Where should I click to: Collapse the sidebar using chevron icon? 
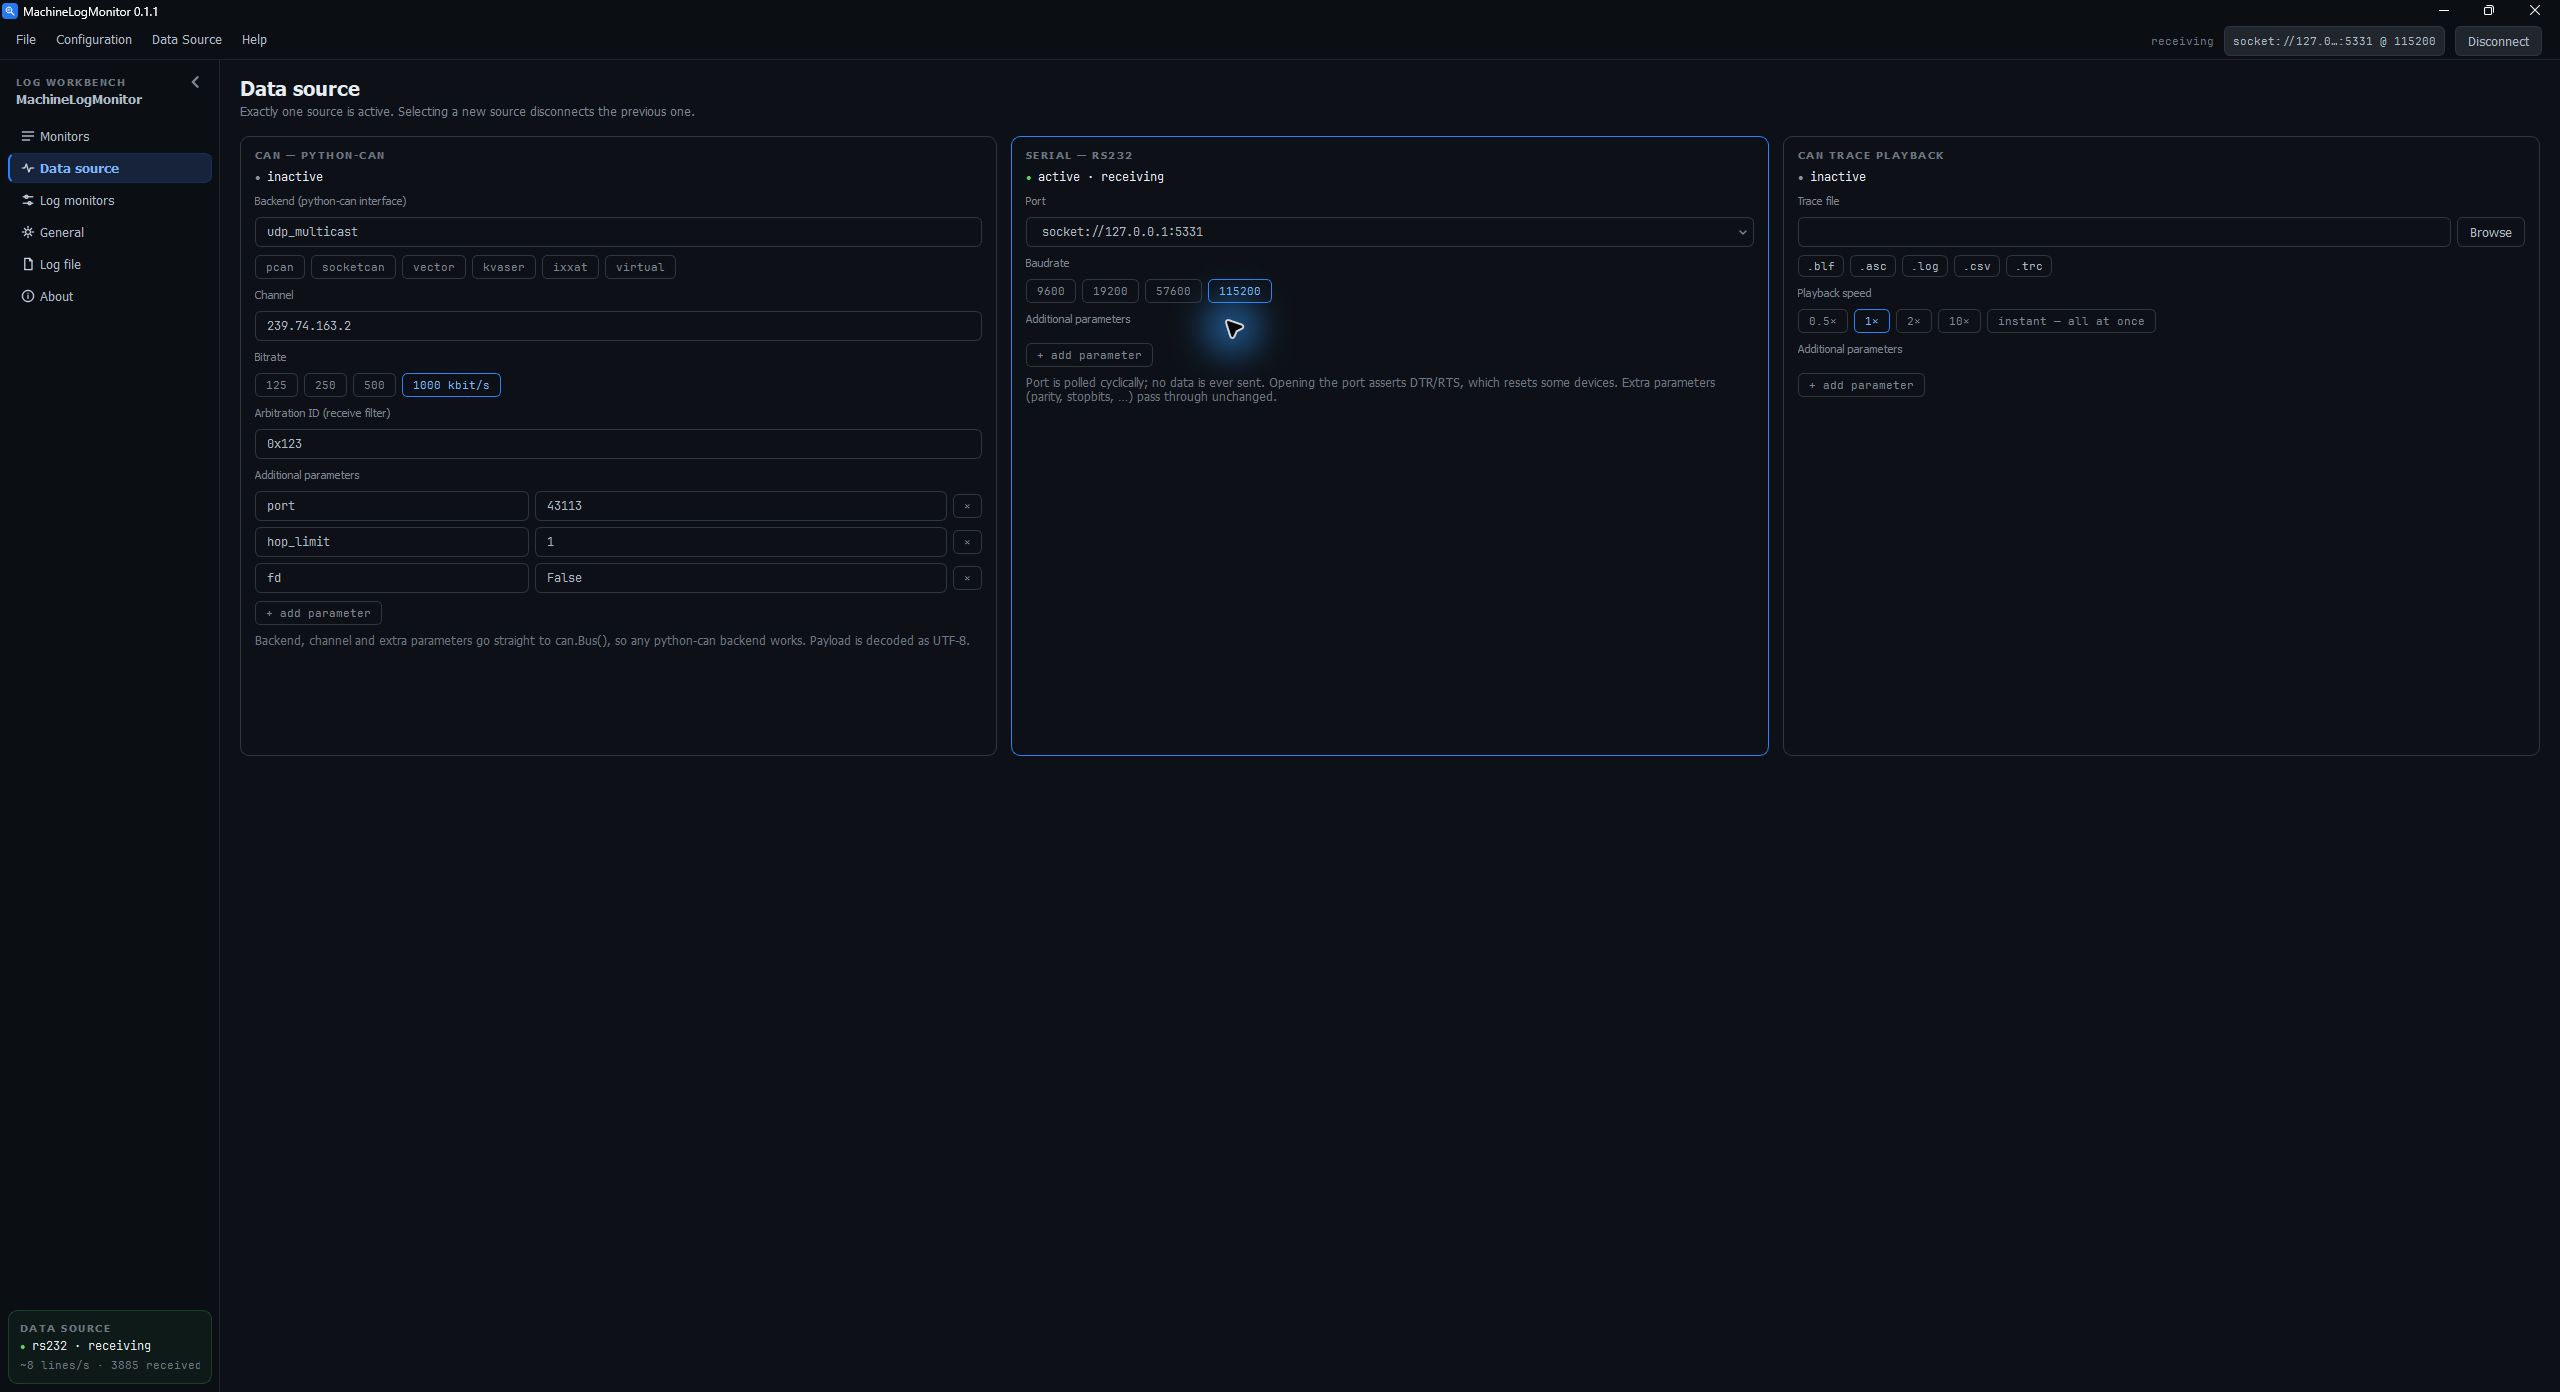(195, 83)
